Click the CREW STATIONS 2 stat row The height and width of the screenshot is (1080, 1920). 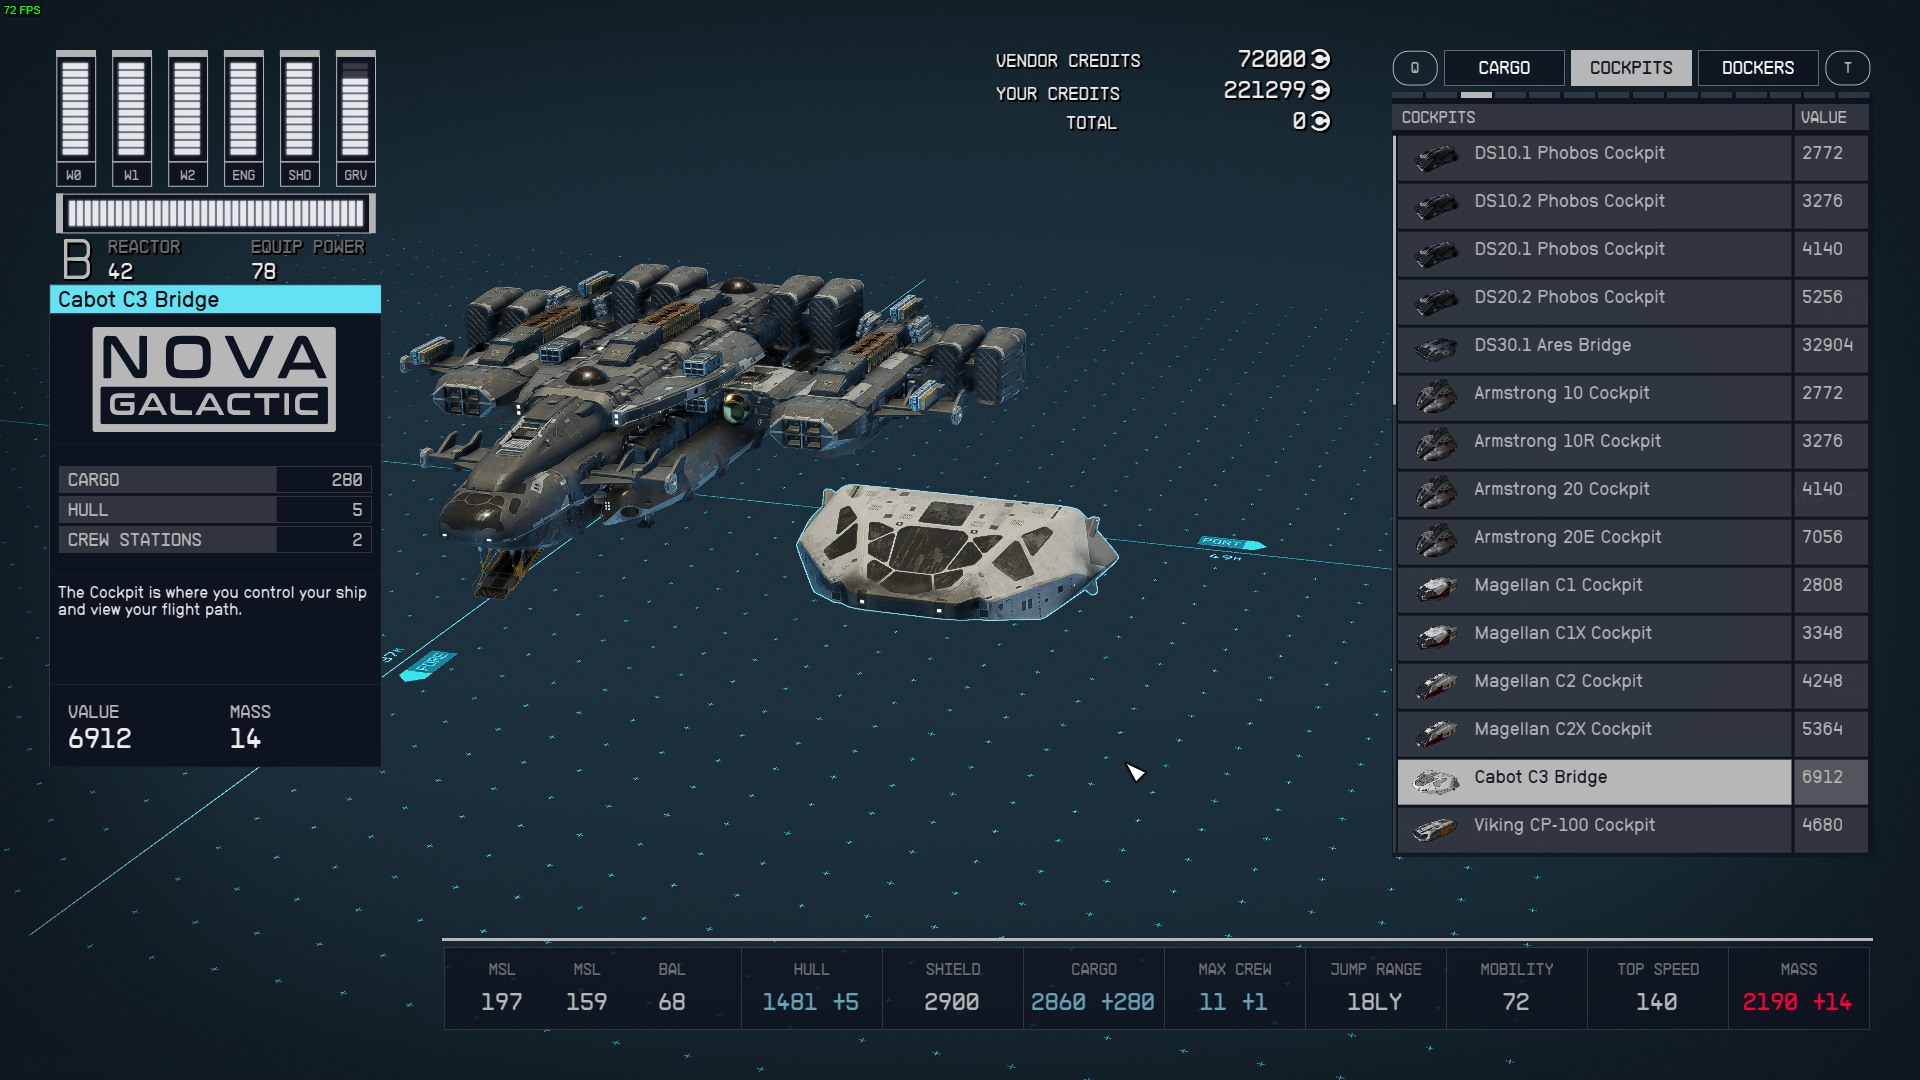[x=215, y=540]
